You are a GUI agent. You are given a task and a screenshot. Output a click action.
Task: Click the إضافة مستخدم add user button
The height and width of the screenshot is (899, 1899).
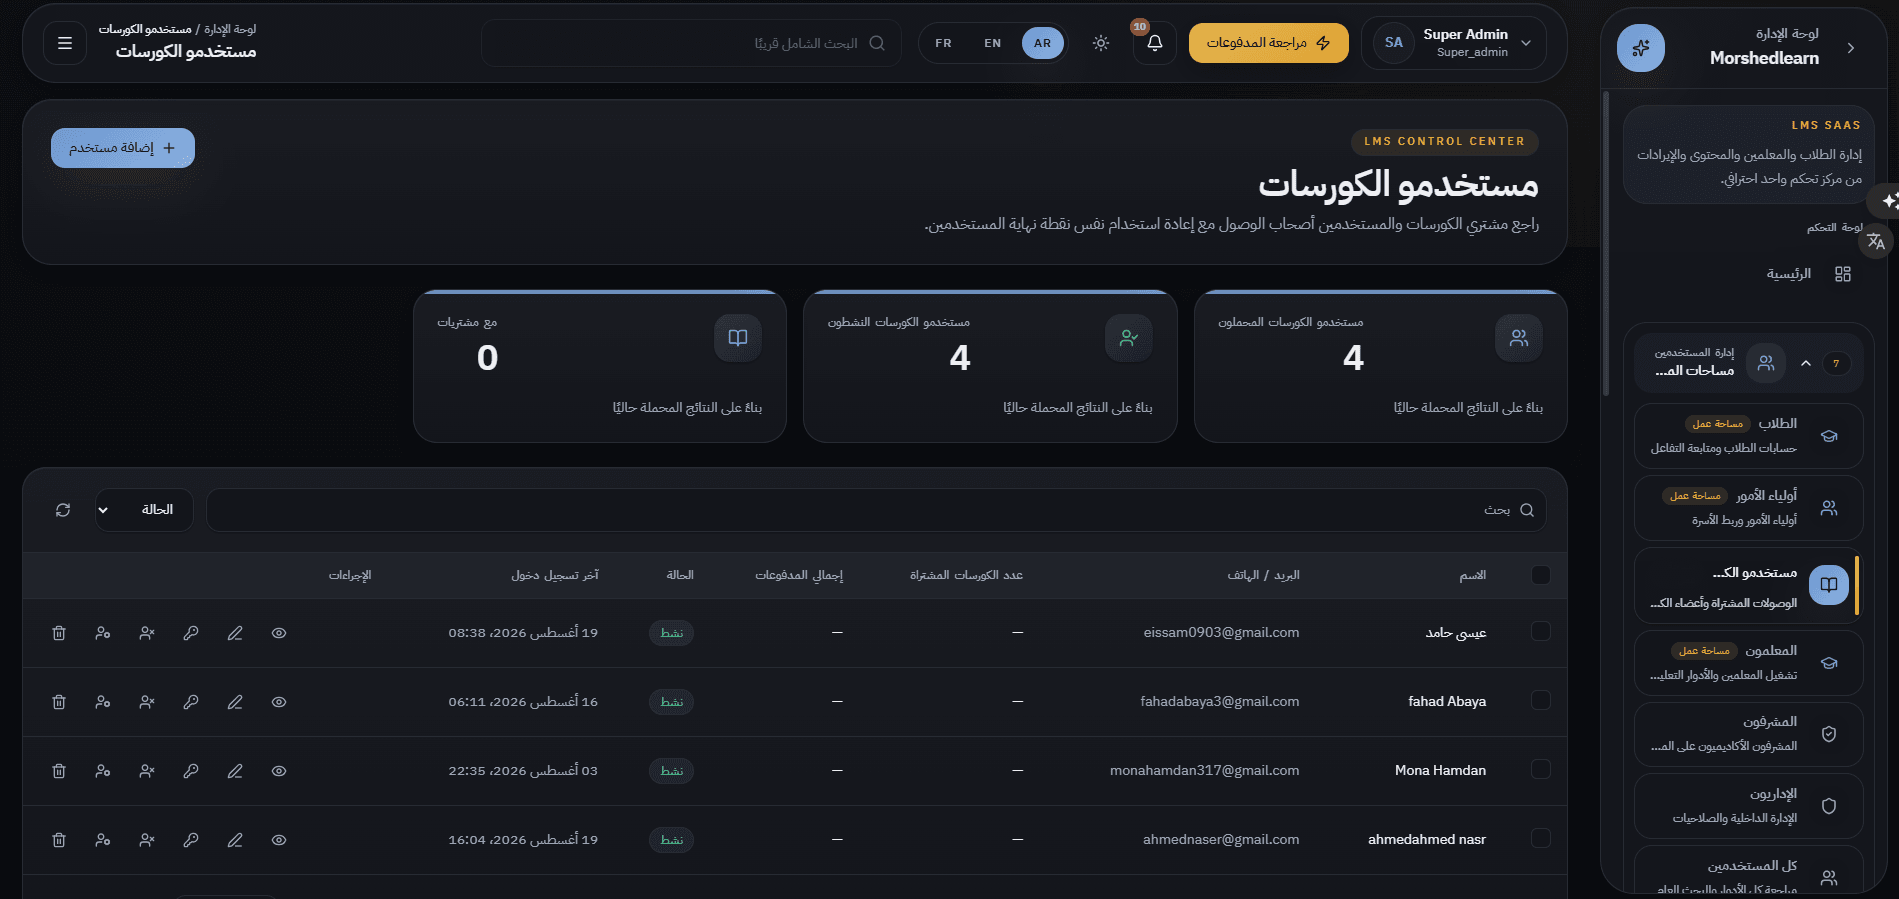tap(123, 148)
